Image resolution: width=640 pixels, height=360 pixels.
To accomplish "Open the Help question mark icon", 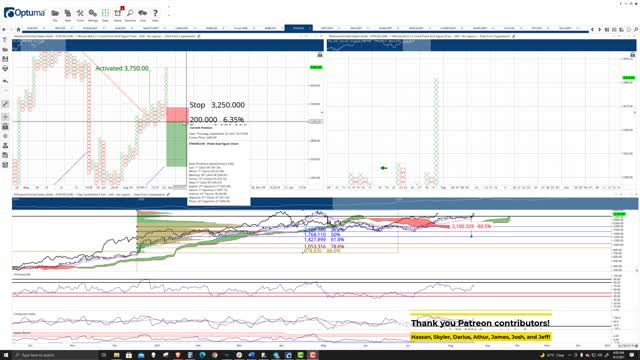I will click(x=155, y=14).
